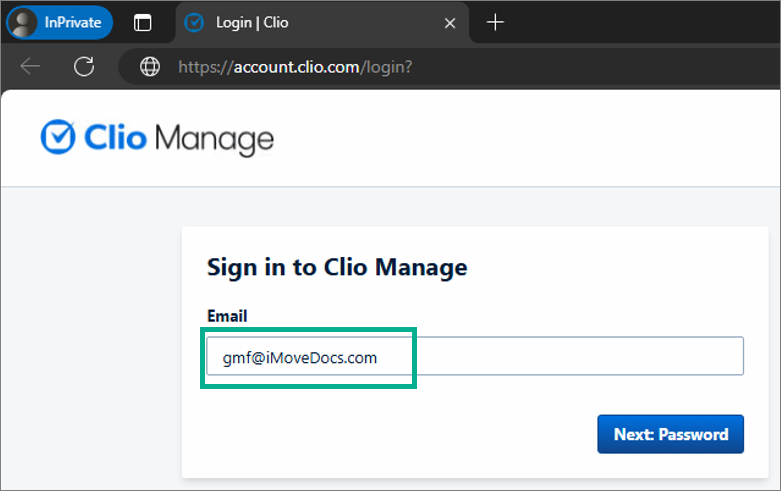Click the Next: Password button
The height and width of the screenshot is (491, 781).
[x=670, y=434]
